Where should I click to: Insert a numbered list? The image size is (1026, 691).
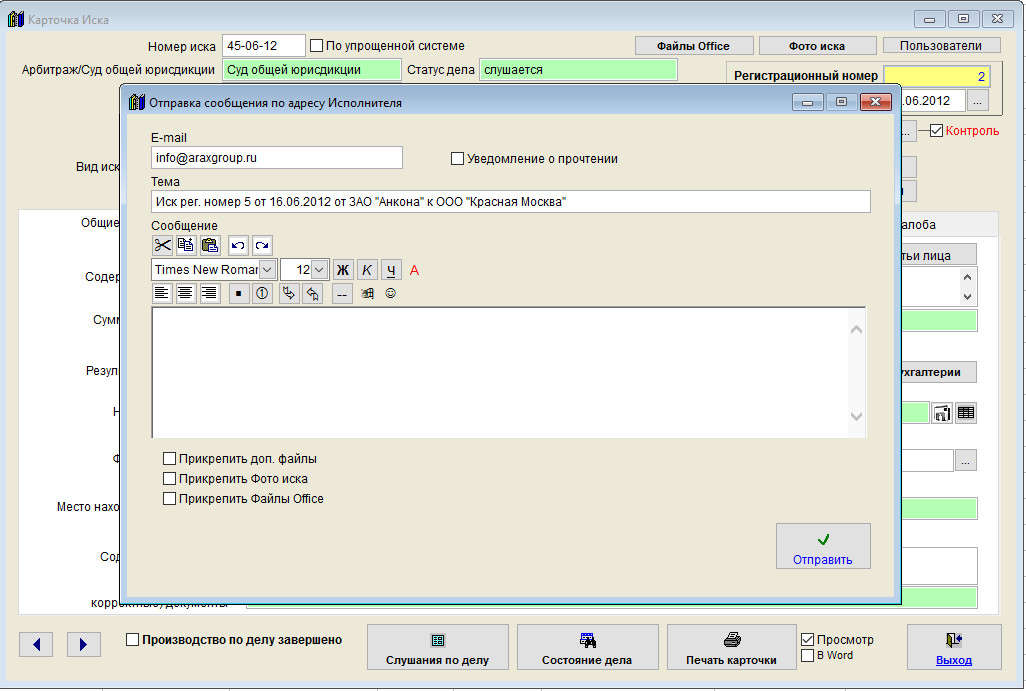262,294
